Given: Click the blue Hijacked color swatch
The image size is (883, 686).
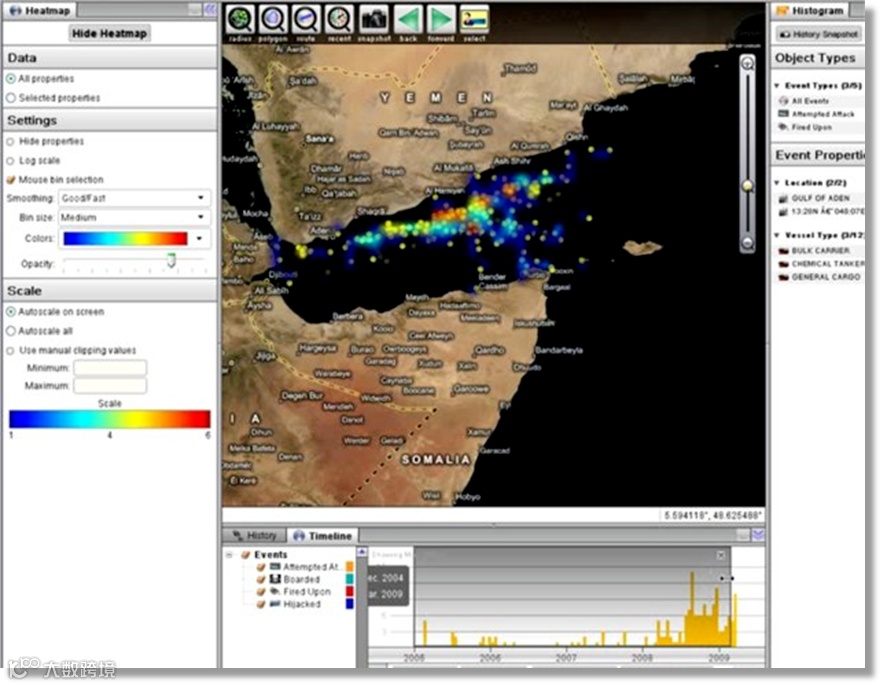Looking at the screenshot, I should click(x=350, y=604).
